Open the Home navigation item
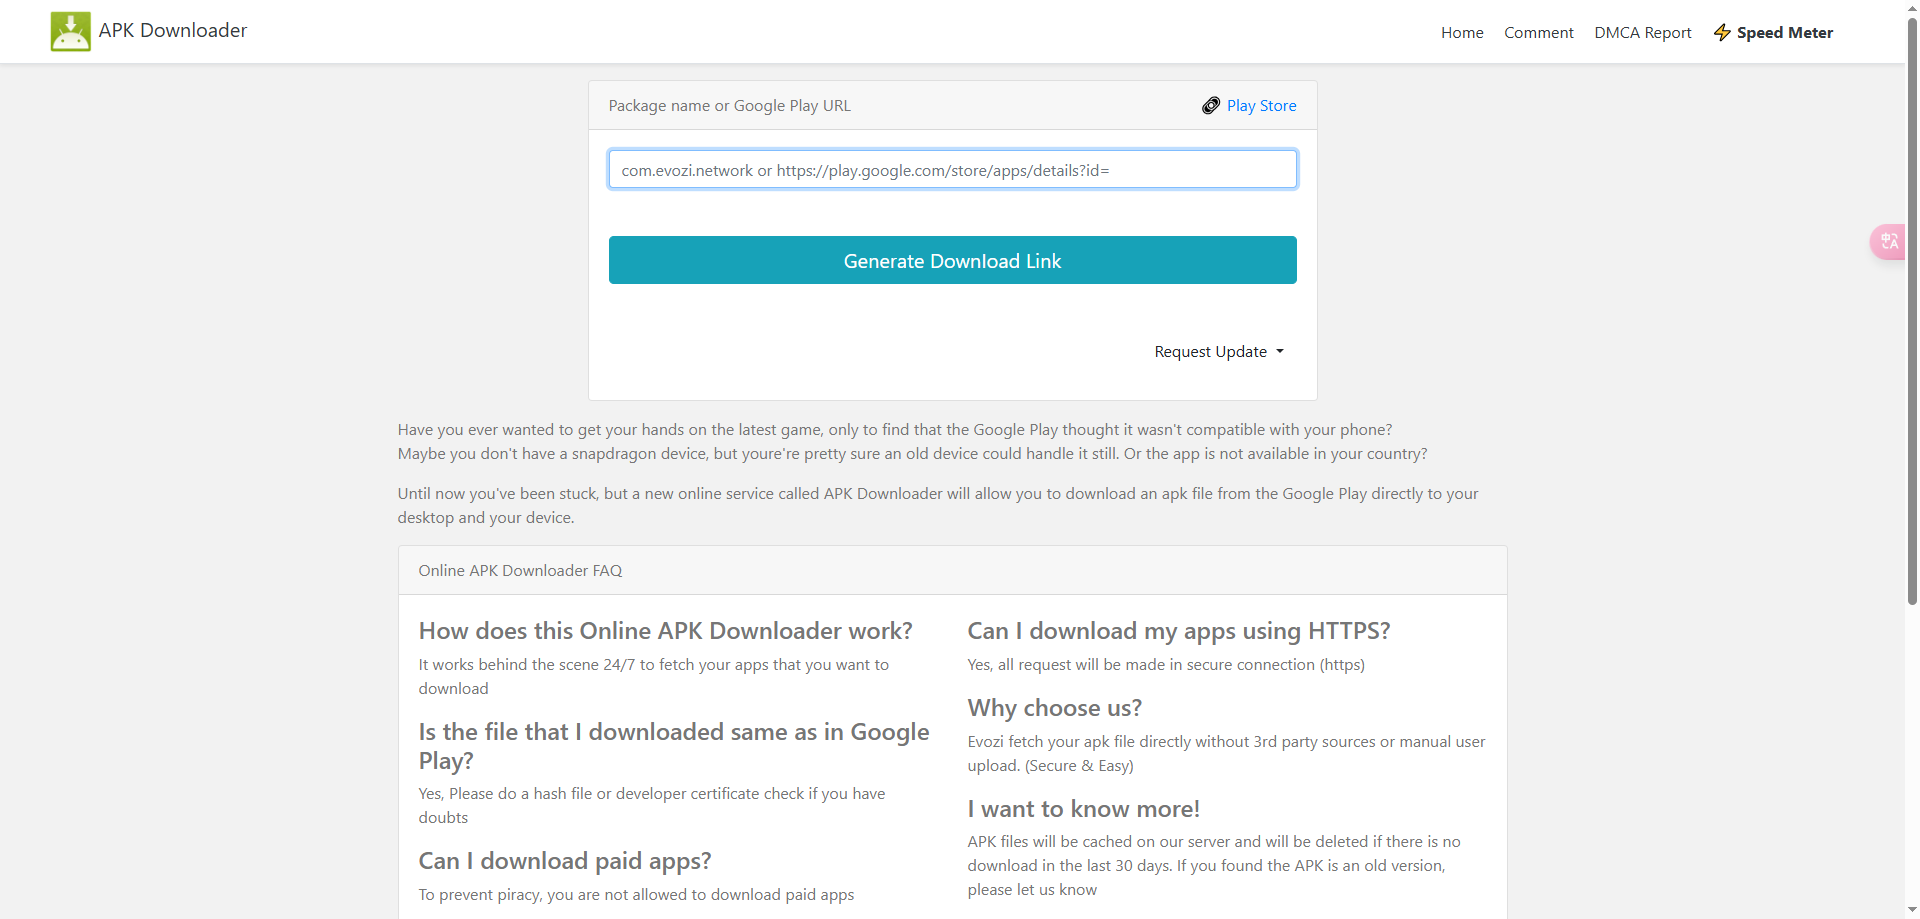Screen dimensions: 1920x919 tap(1461, 33)
